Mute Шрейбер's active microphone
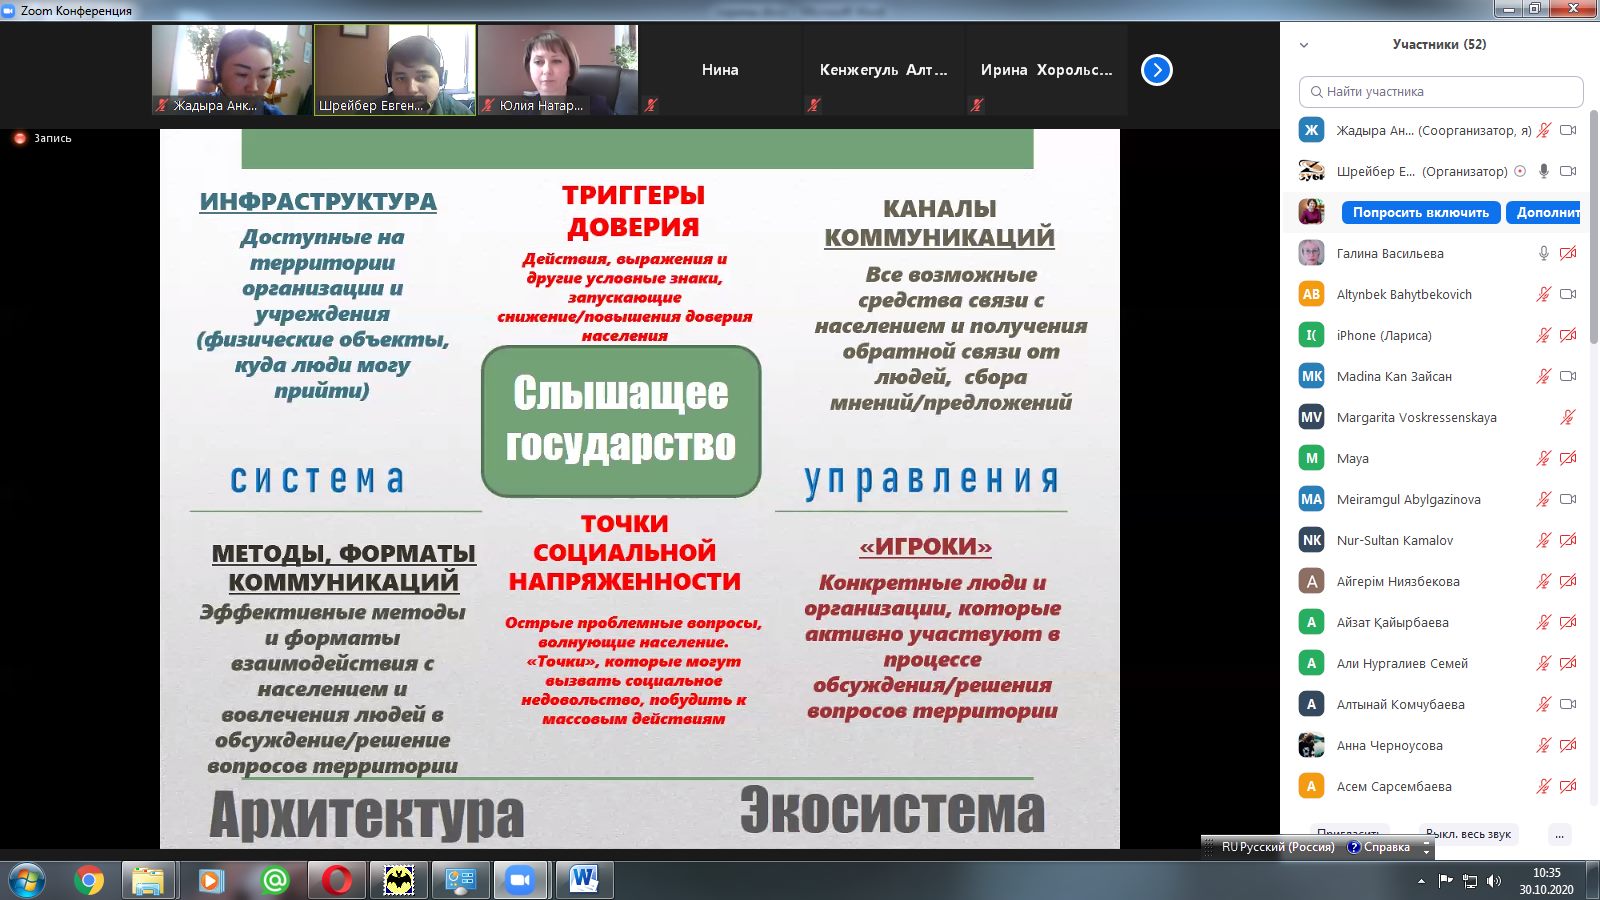 1545,170
